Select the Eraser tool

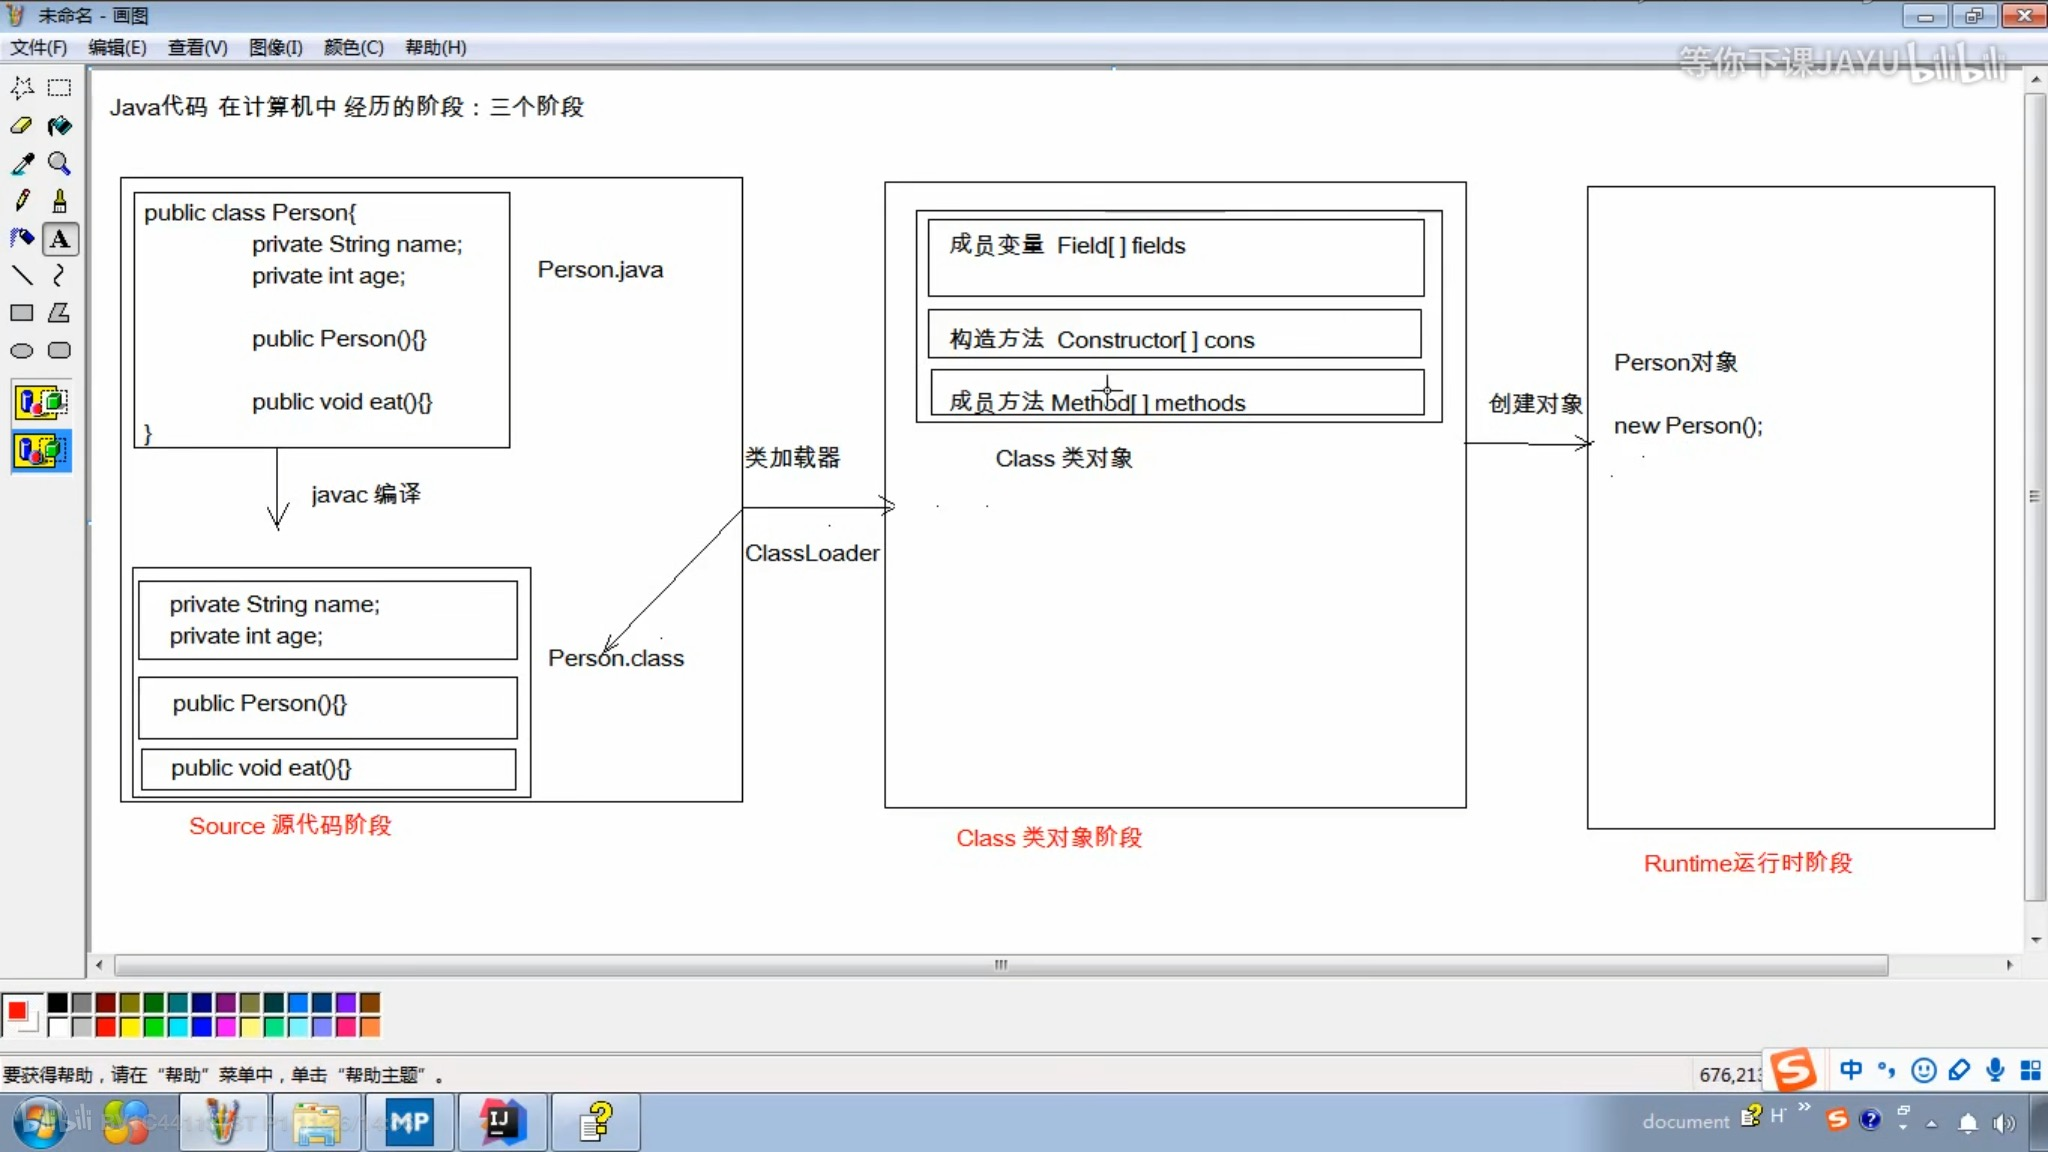22,126
